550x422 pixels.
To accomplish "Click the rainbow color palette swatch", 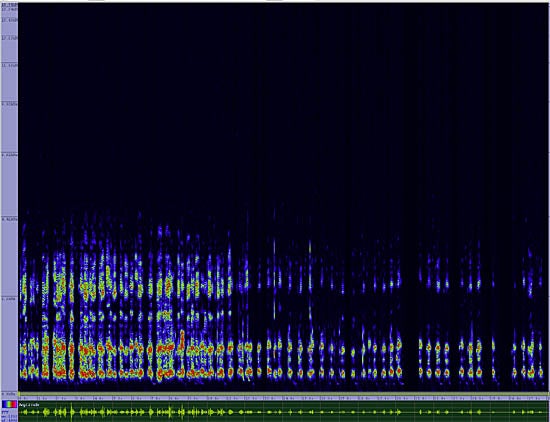I will (x=9, y=404).
